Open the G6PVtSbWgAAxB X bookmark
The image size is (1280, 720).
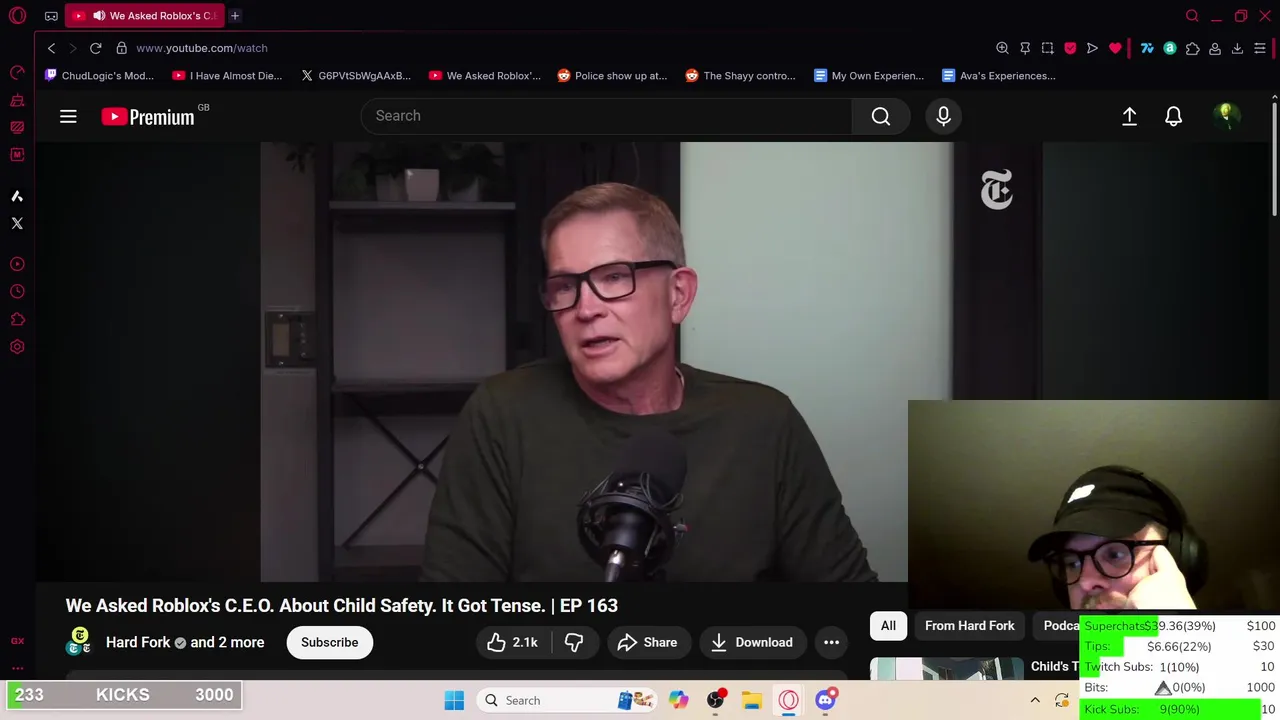(356, 76)
